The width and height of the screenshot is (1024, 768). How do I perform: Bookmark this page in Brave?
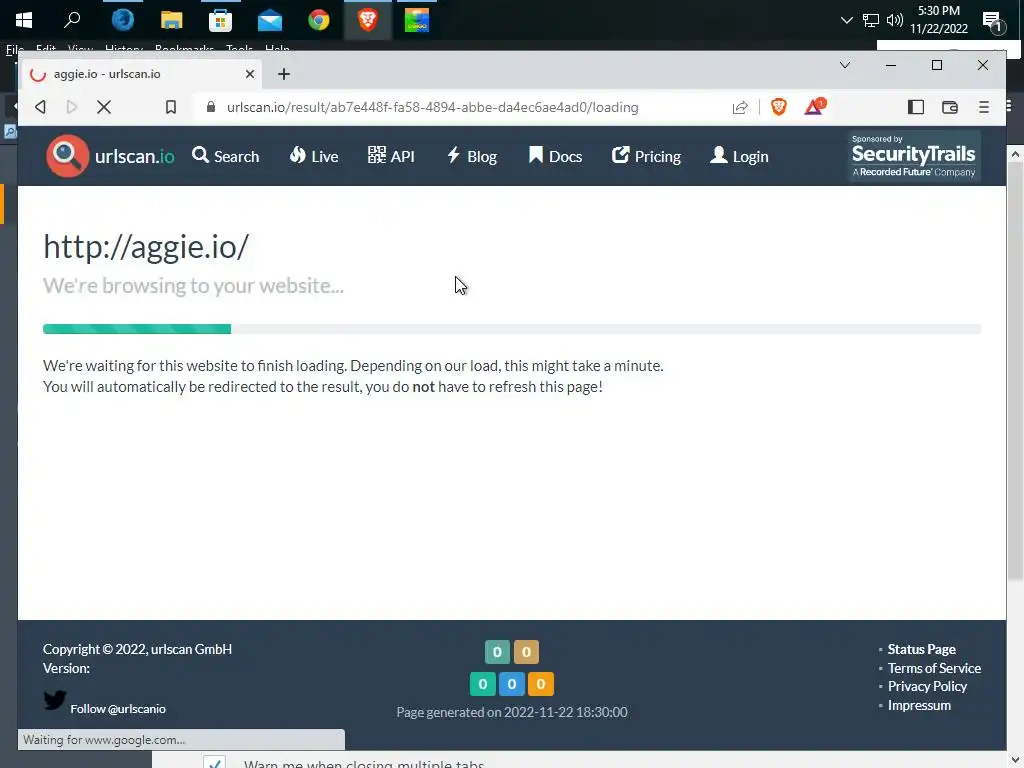pyautogui.click(x=170, y=107)
